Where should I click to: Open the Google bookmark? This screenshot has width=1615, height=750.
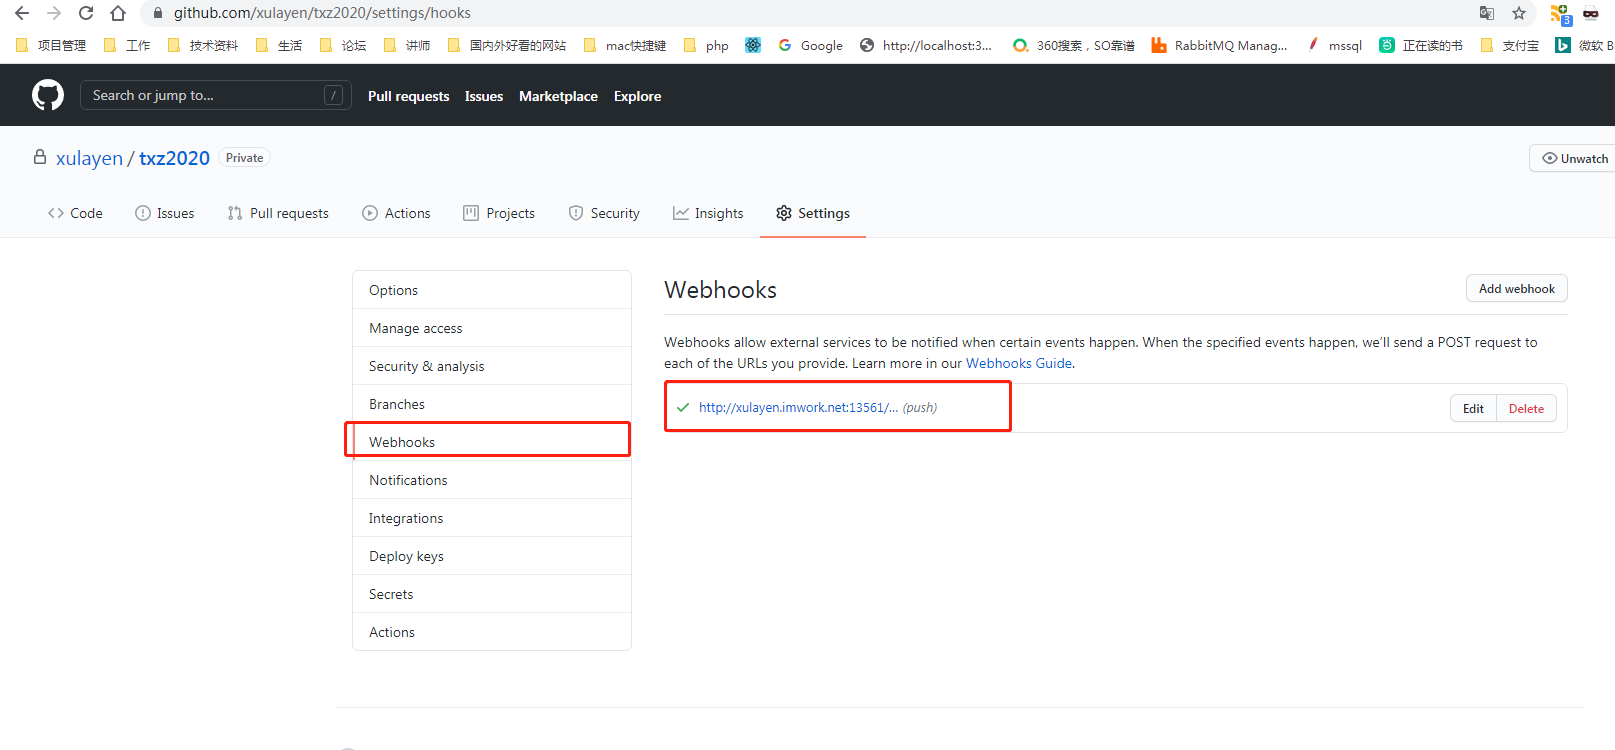pyautogui.click(x=811, y=45)
